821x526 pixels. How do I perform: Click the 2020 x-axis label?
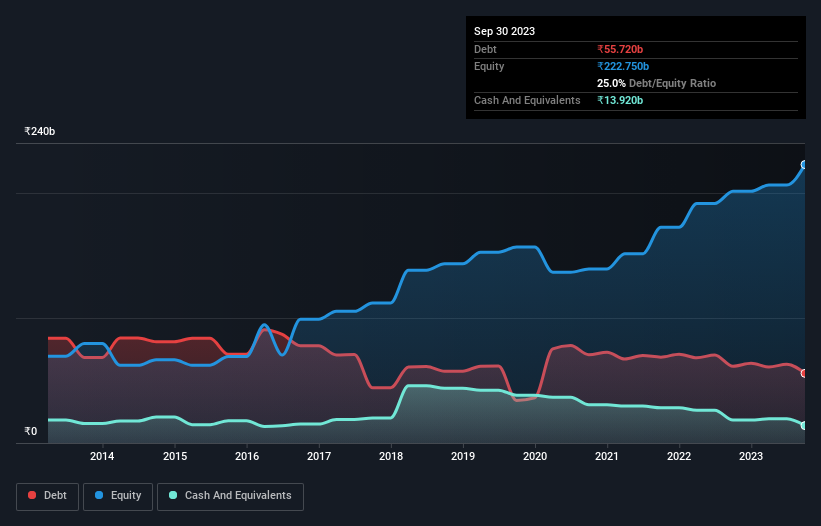(535, 456)
